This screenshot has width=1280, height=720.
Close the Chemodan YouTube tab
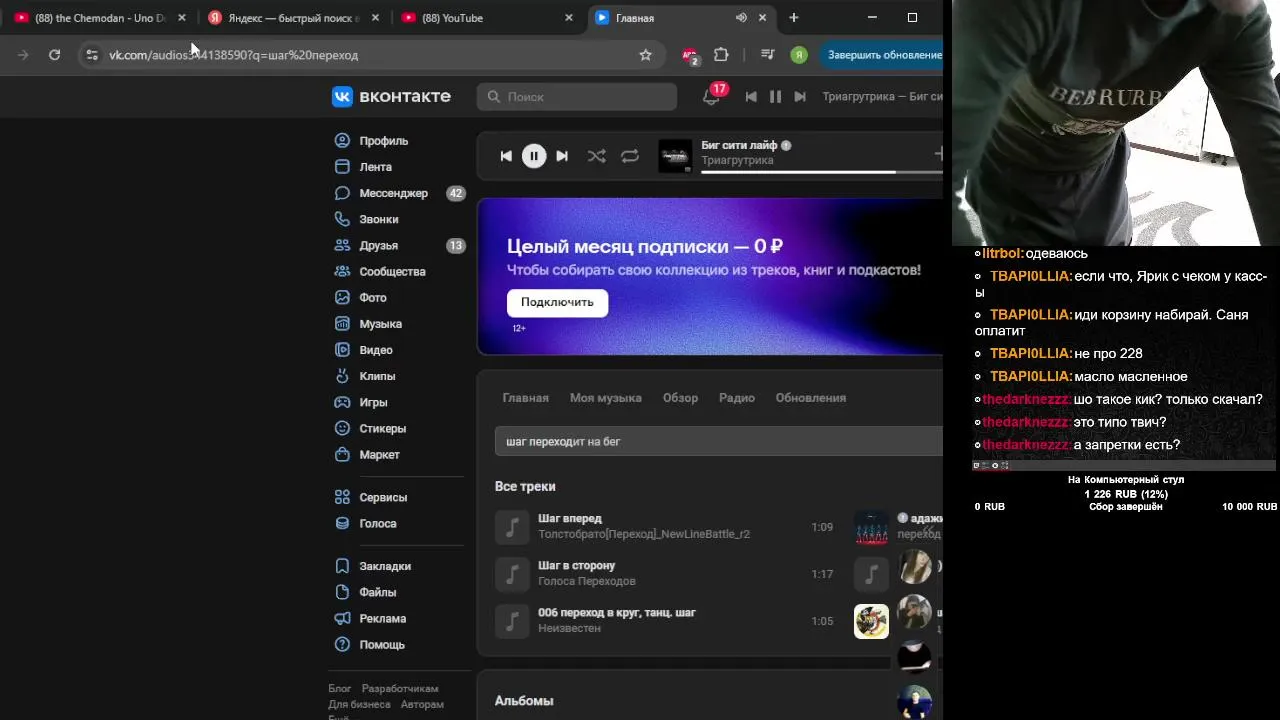[181, 18]
